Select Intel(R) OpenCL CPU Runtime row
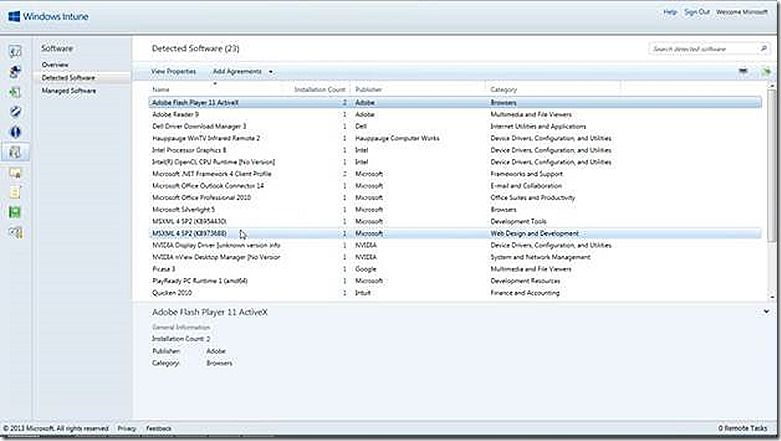This screenshot has width=781, height=441. (455, 162)
